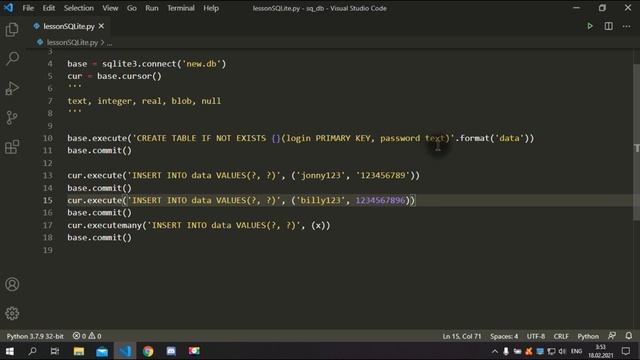
Task: Click lessonSQLite.py in the breadcrumb
Action: 72,42
